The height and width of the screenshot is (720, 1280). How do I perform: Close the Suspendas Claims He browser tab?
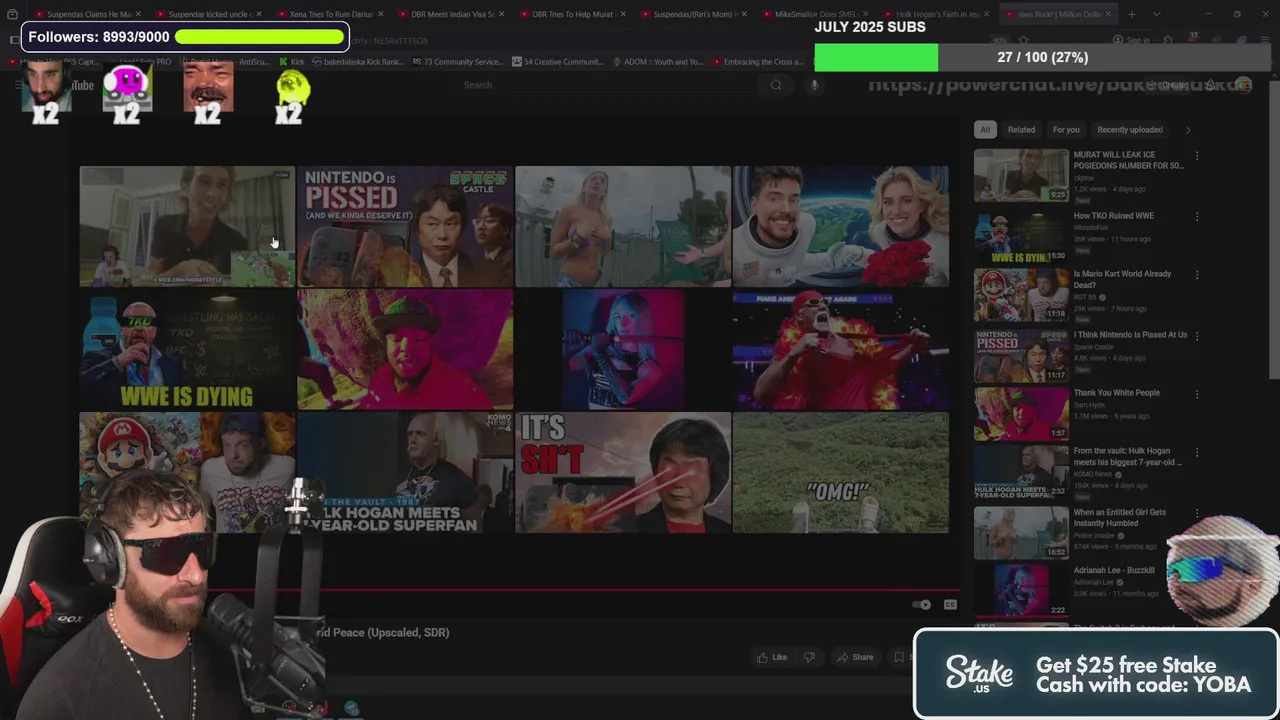[138, 15]
